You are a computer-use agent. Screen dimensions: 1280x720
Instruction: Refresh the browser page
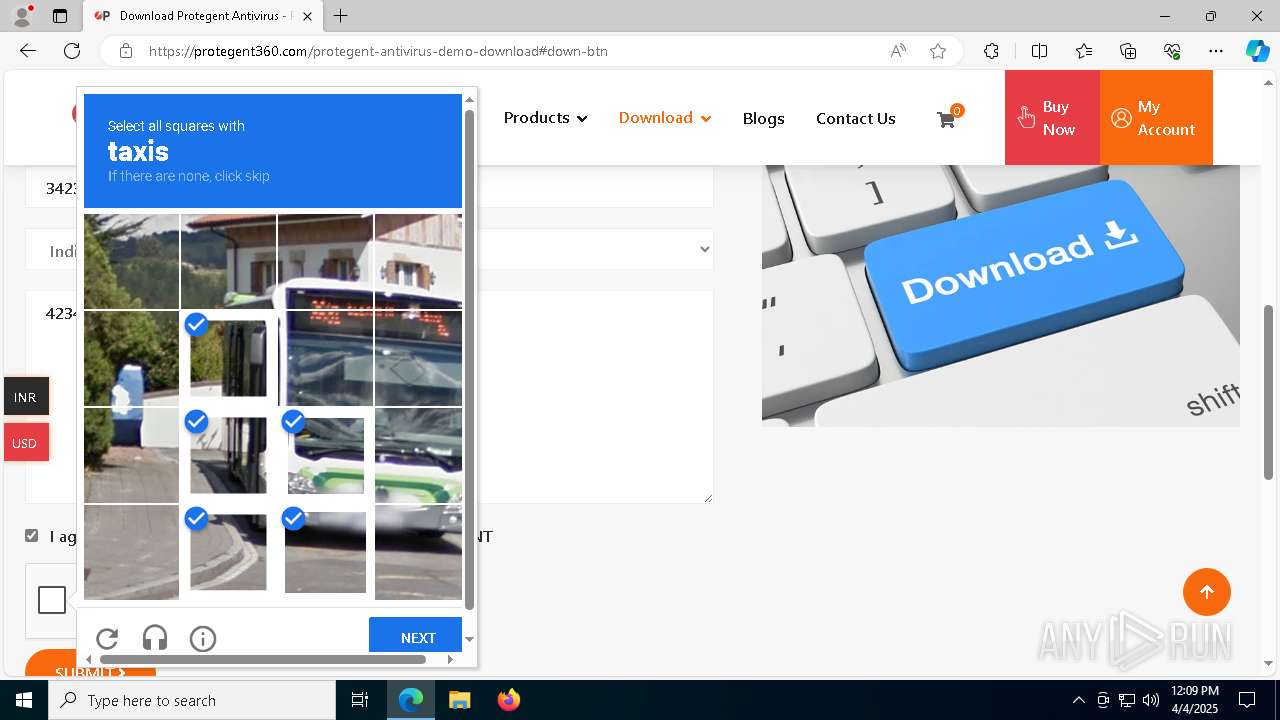[x=72, y=51]
